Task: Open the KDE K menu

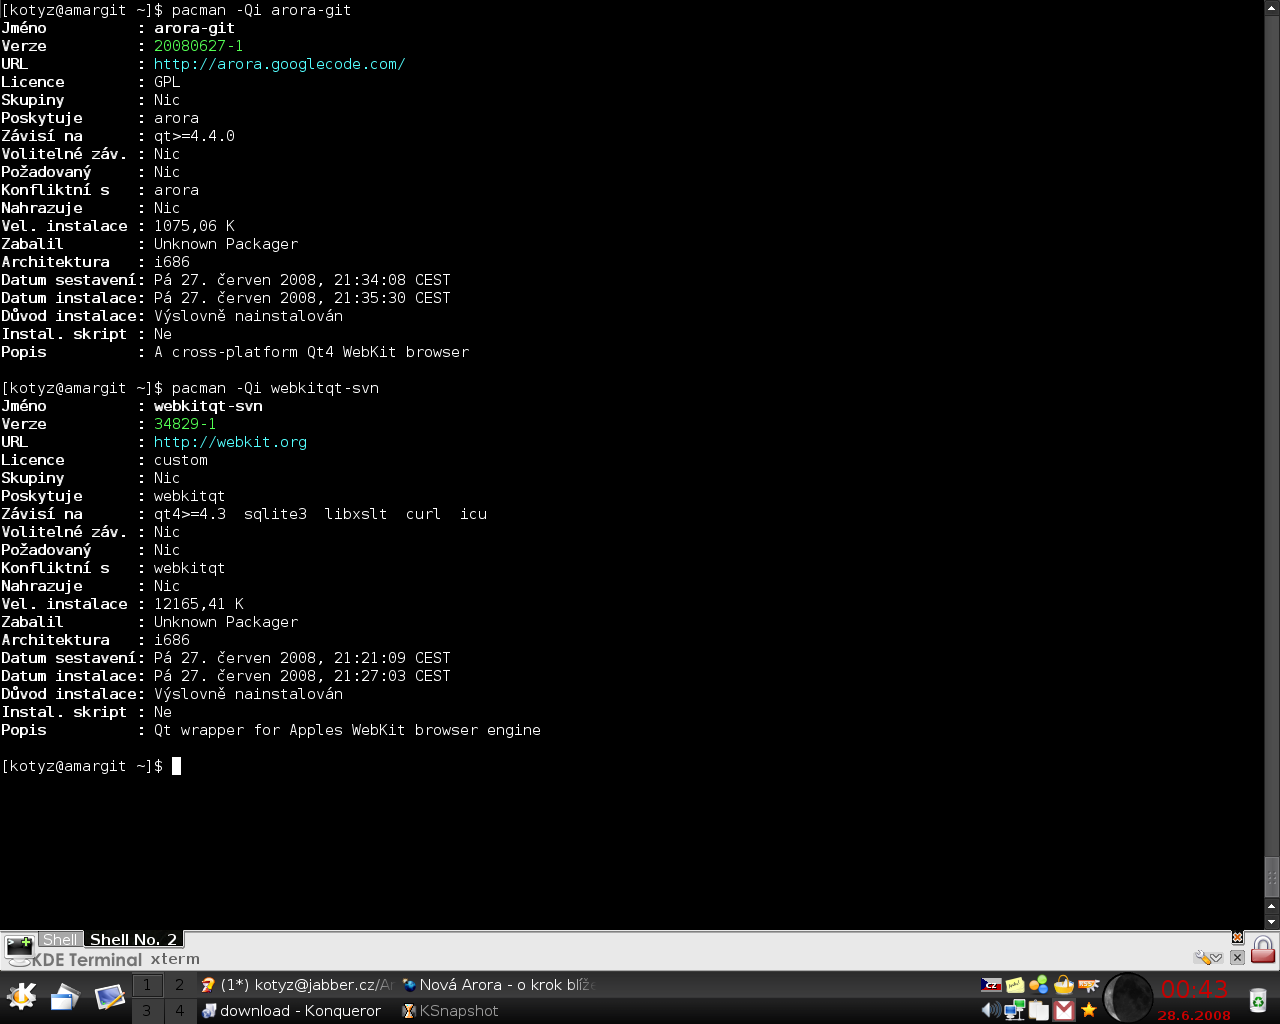Action: click(22, 997)
